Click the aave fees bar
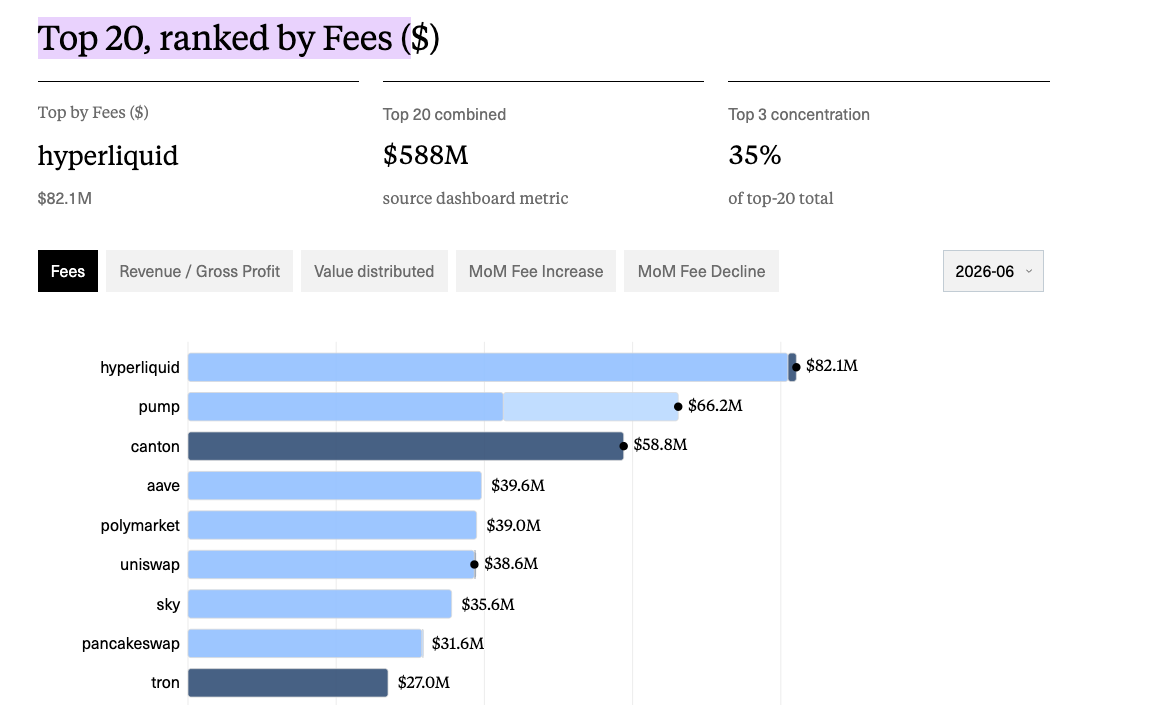 click(335, 485)
